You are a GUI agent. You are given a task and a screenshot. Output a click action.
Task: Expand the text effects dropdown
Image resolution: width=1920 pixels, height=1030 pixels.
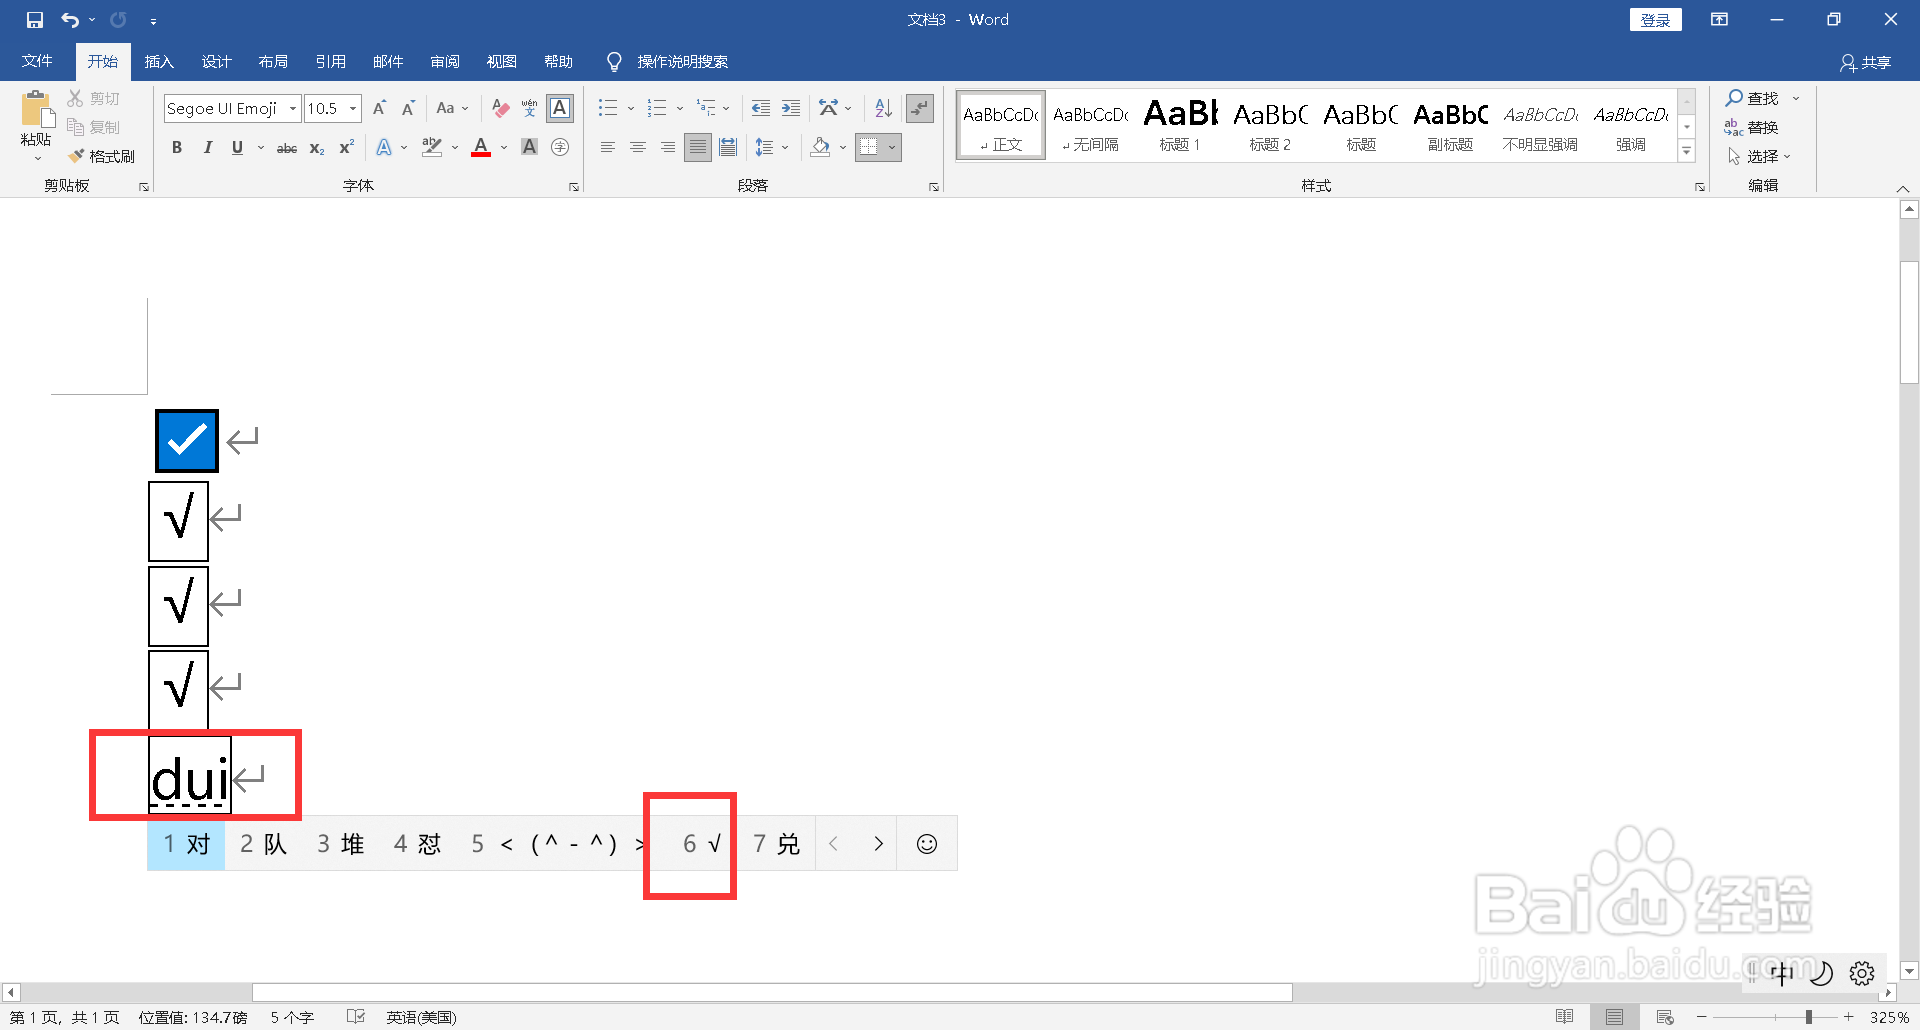(404, 147)
